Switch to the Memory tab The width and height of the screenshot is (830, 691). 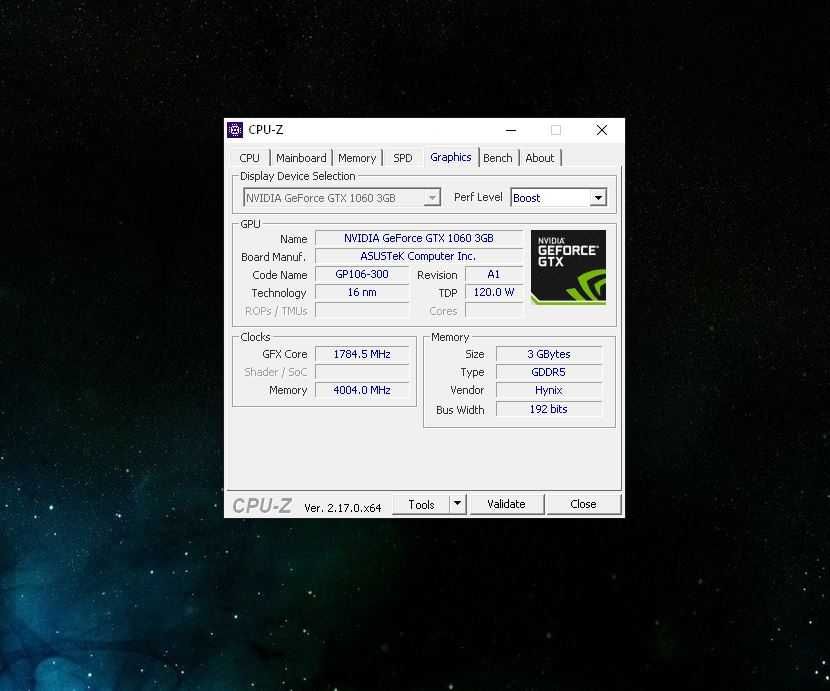357,158
